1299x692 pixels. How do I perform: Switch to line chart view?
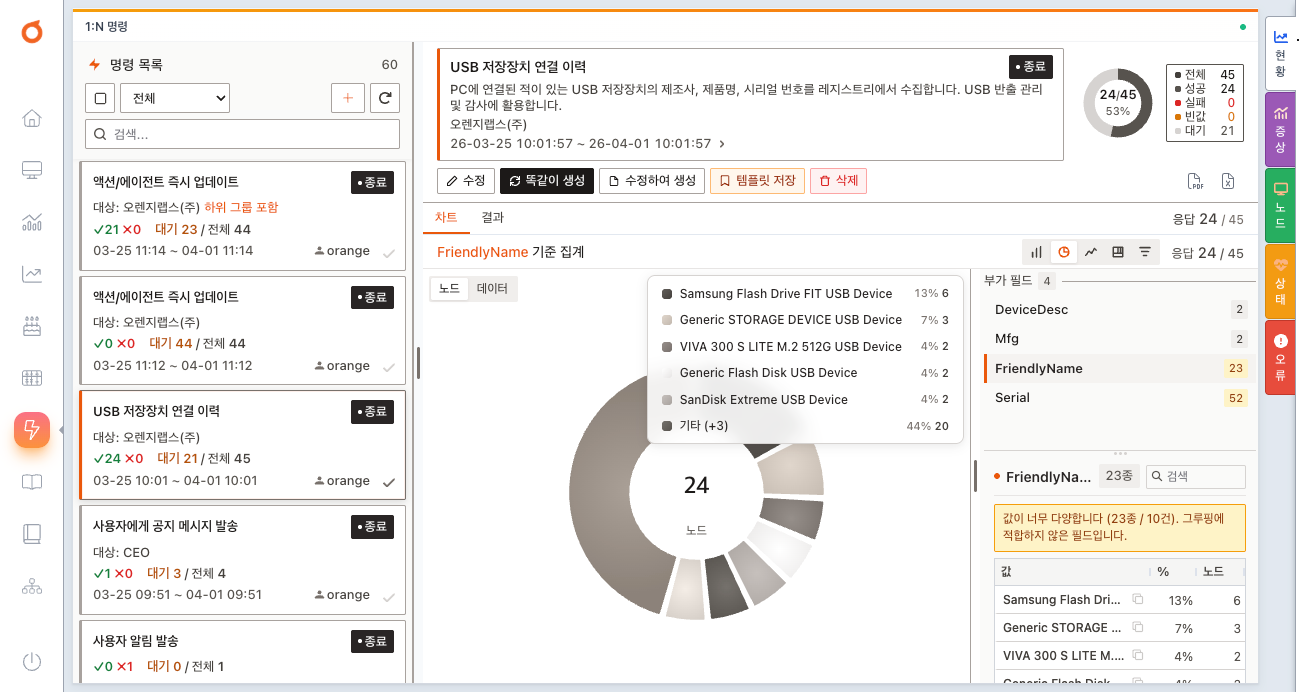1091,252
